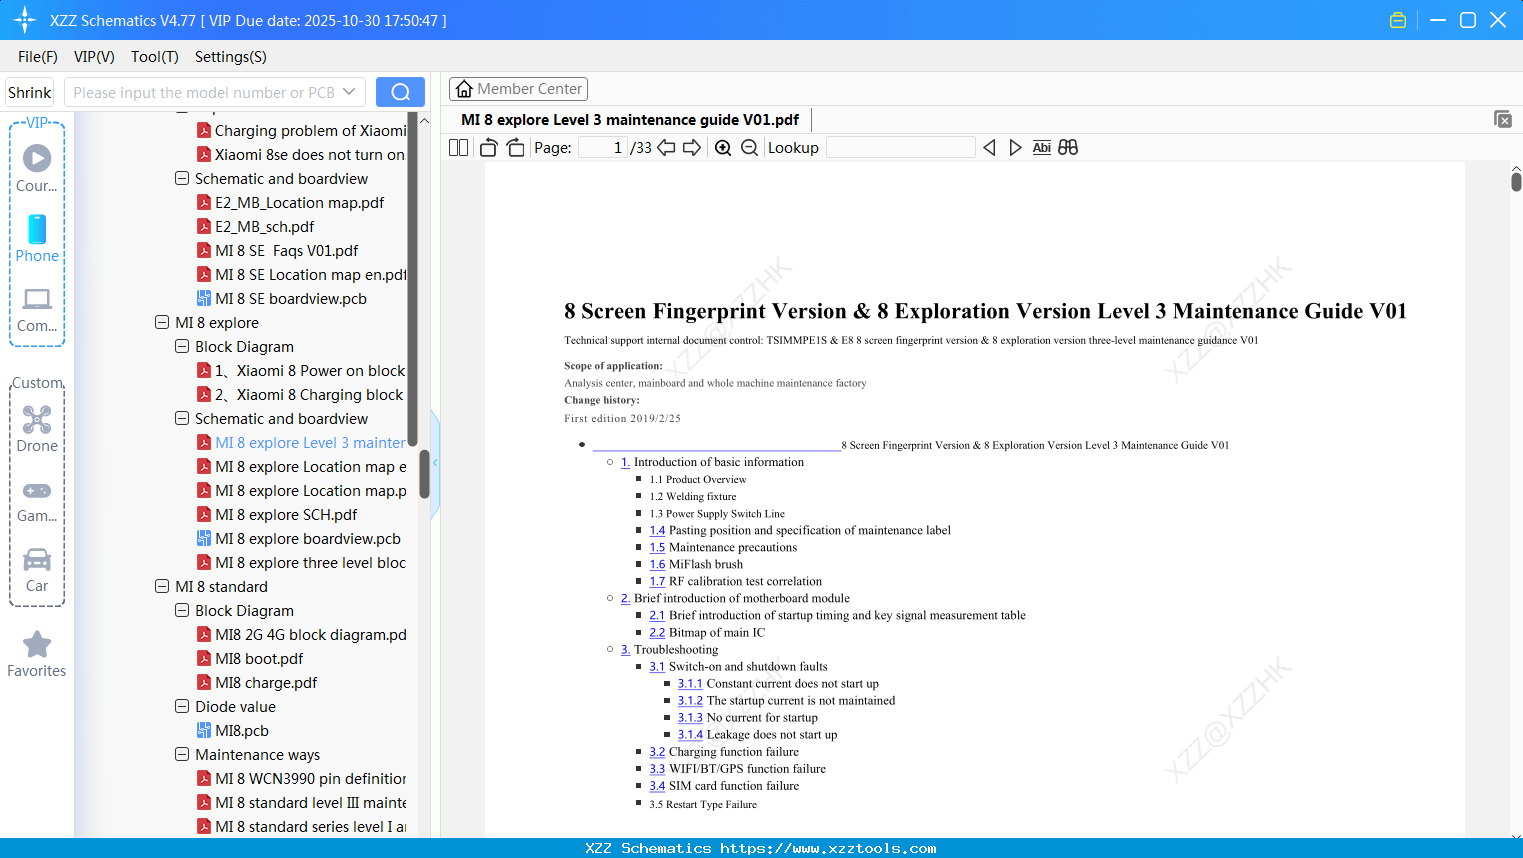Go to the previous PDF page arrow
Image resolution: width=1523 pixels, height=858 pixels.
click(x=666, y=148)
